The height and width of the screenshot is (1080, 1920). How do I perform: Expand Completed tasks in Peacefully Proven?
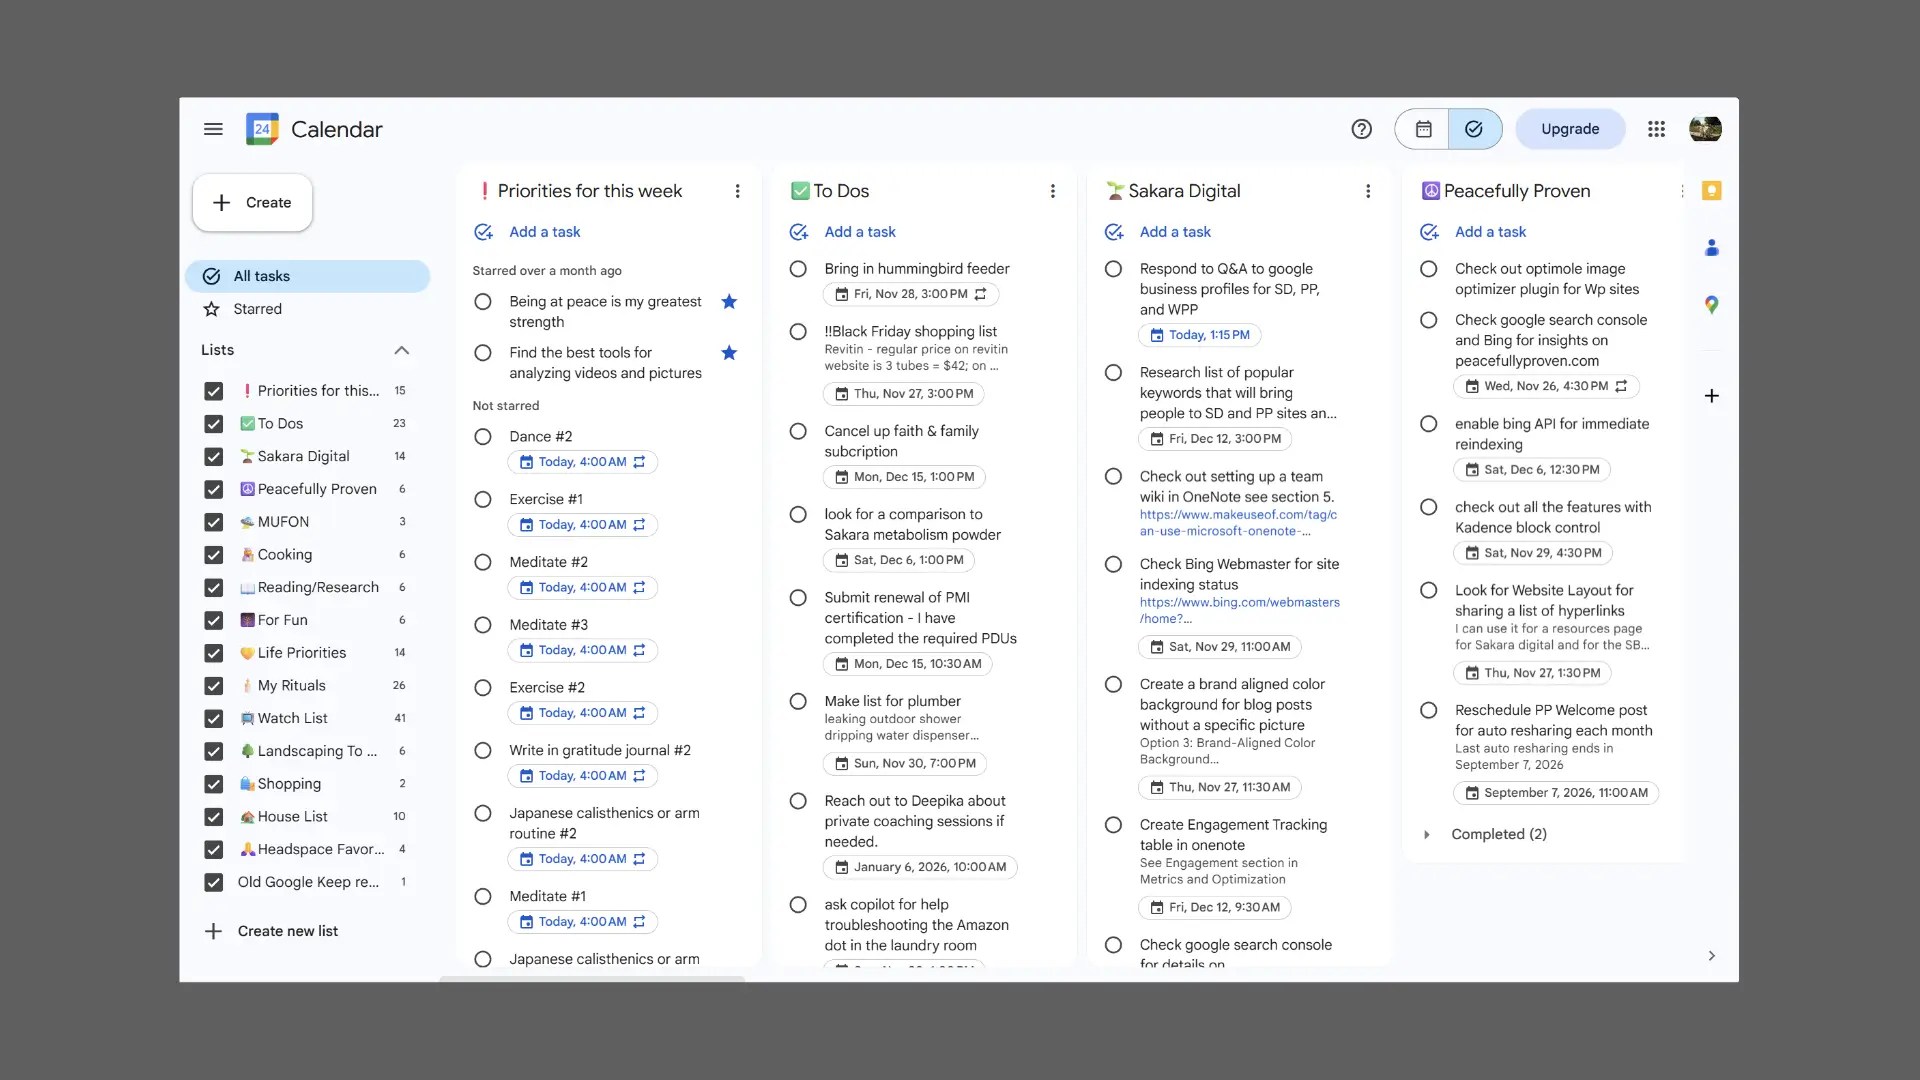[x=1428, y=834]
